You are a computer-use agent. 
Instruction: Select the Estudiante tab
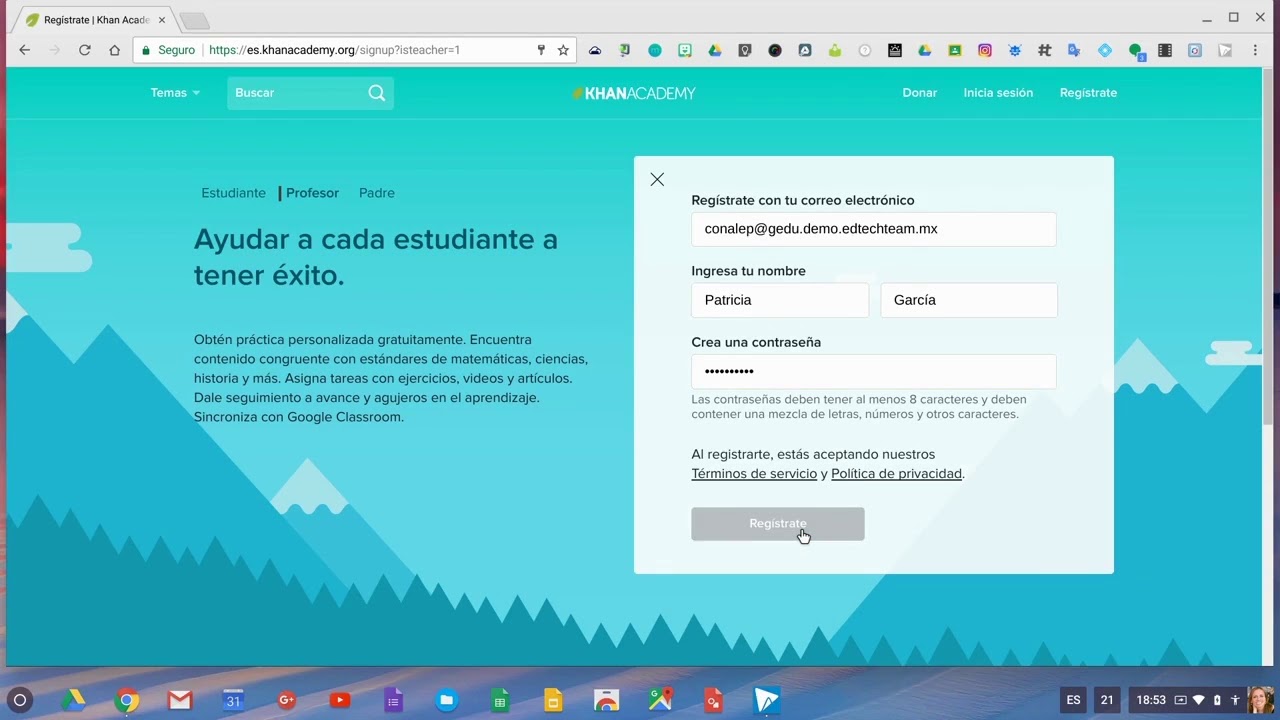point(233,193)
